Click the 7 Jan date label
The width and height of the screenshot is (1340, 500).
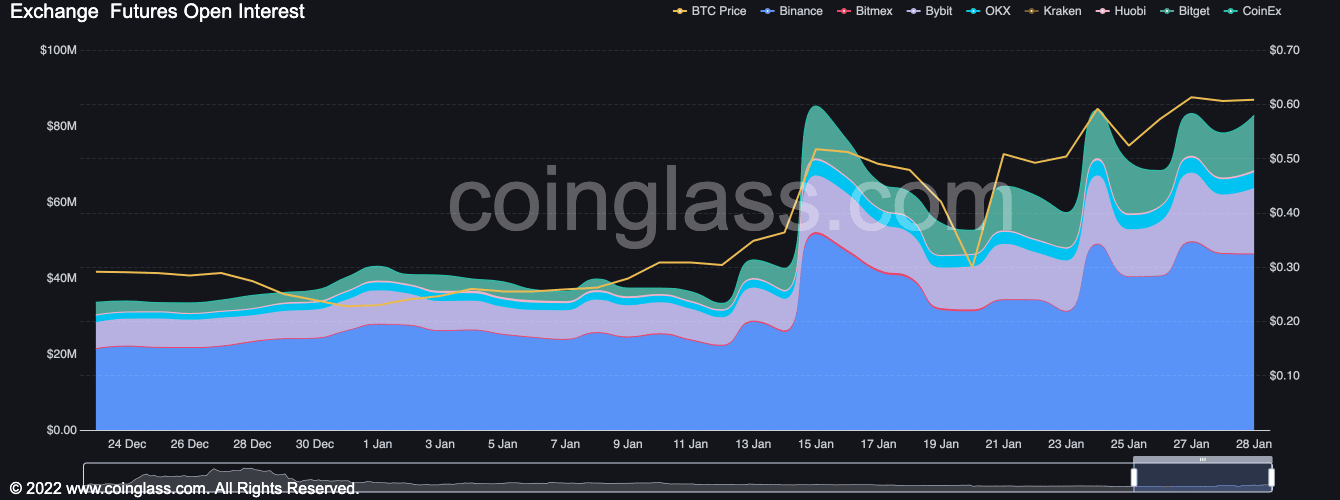coord(565,444)
